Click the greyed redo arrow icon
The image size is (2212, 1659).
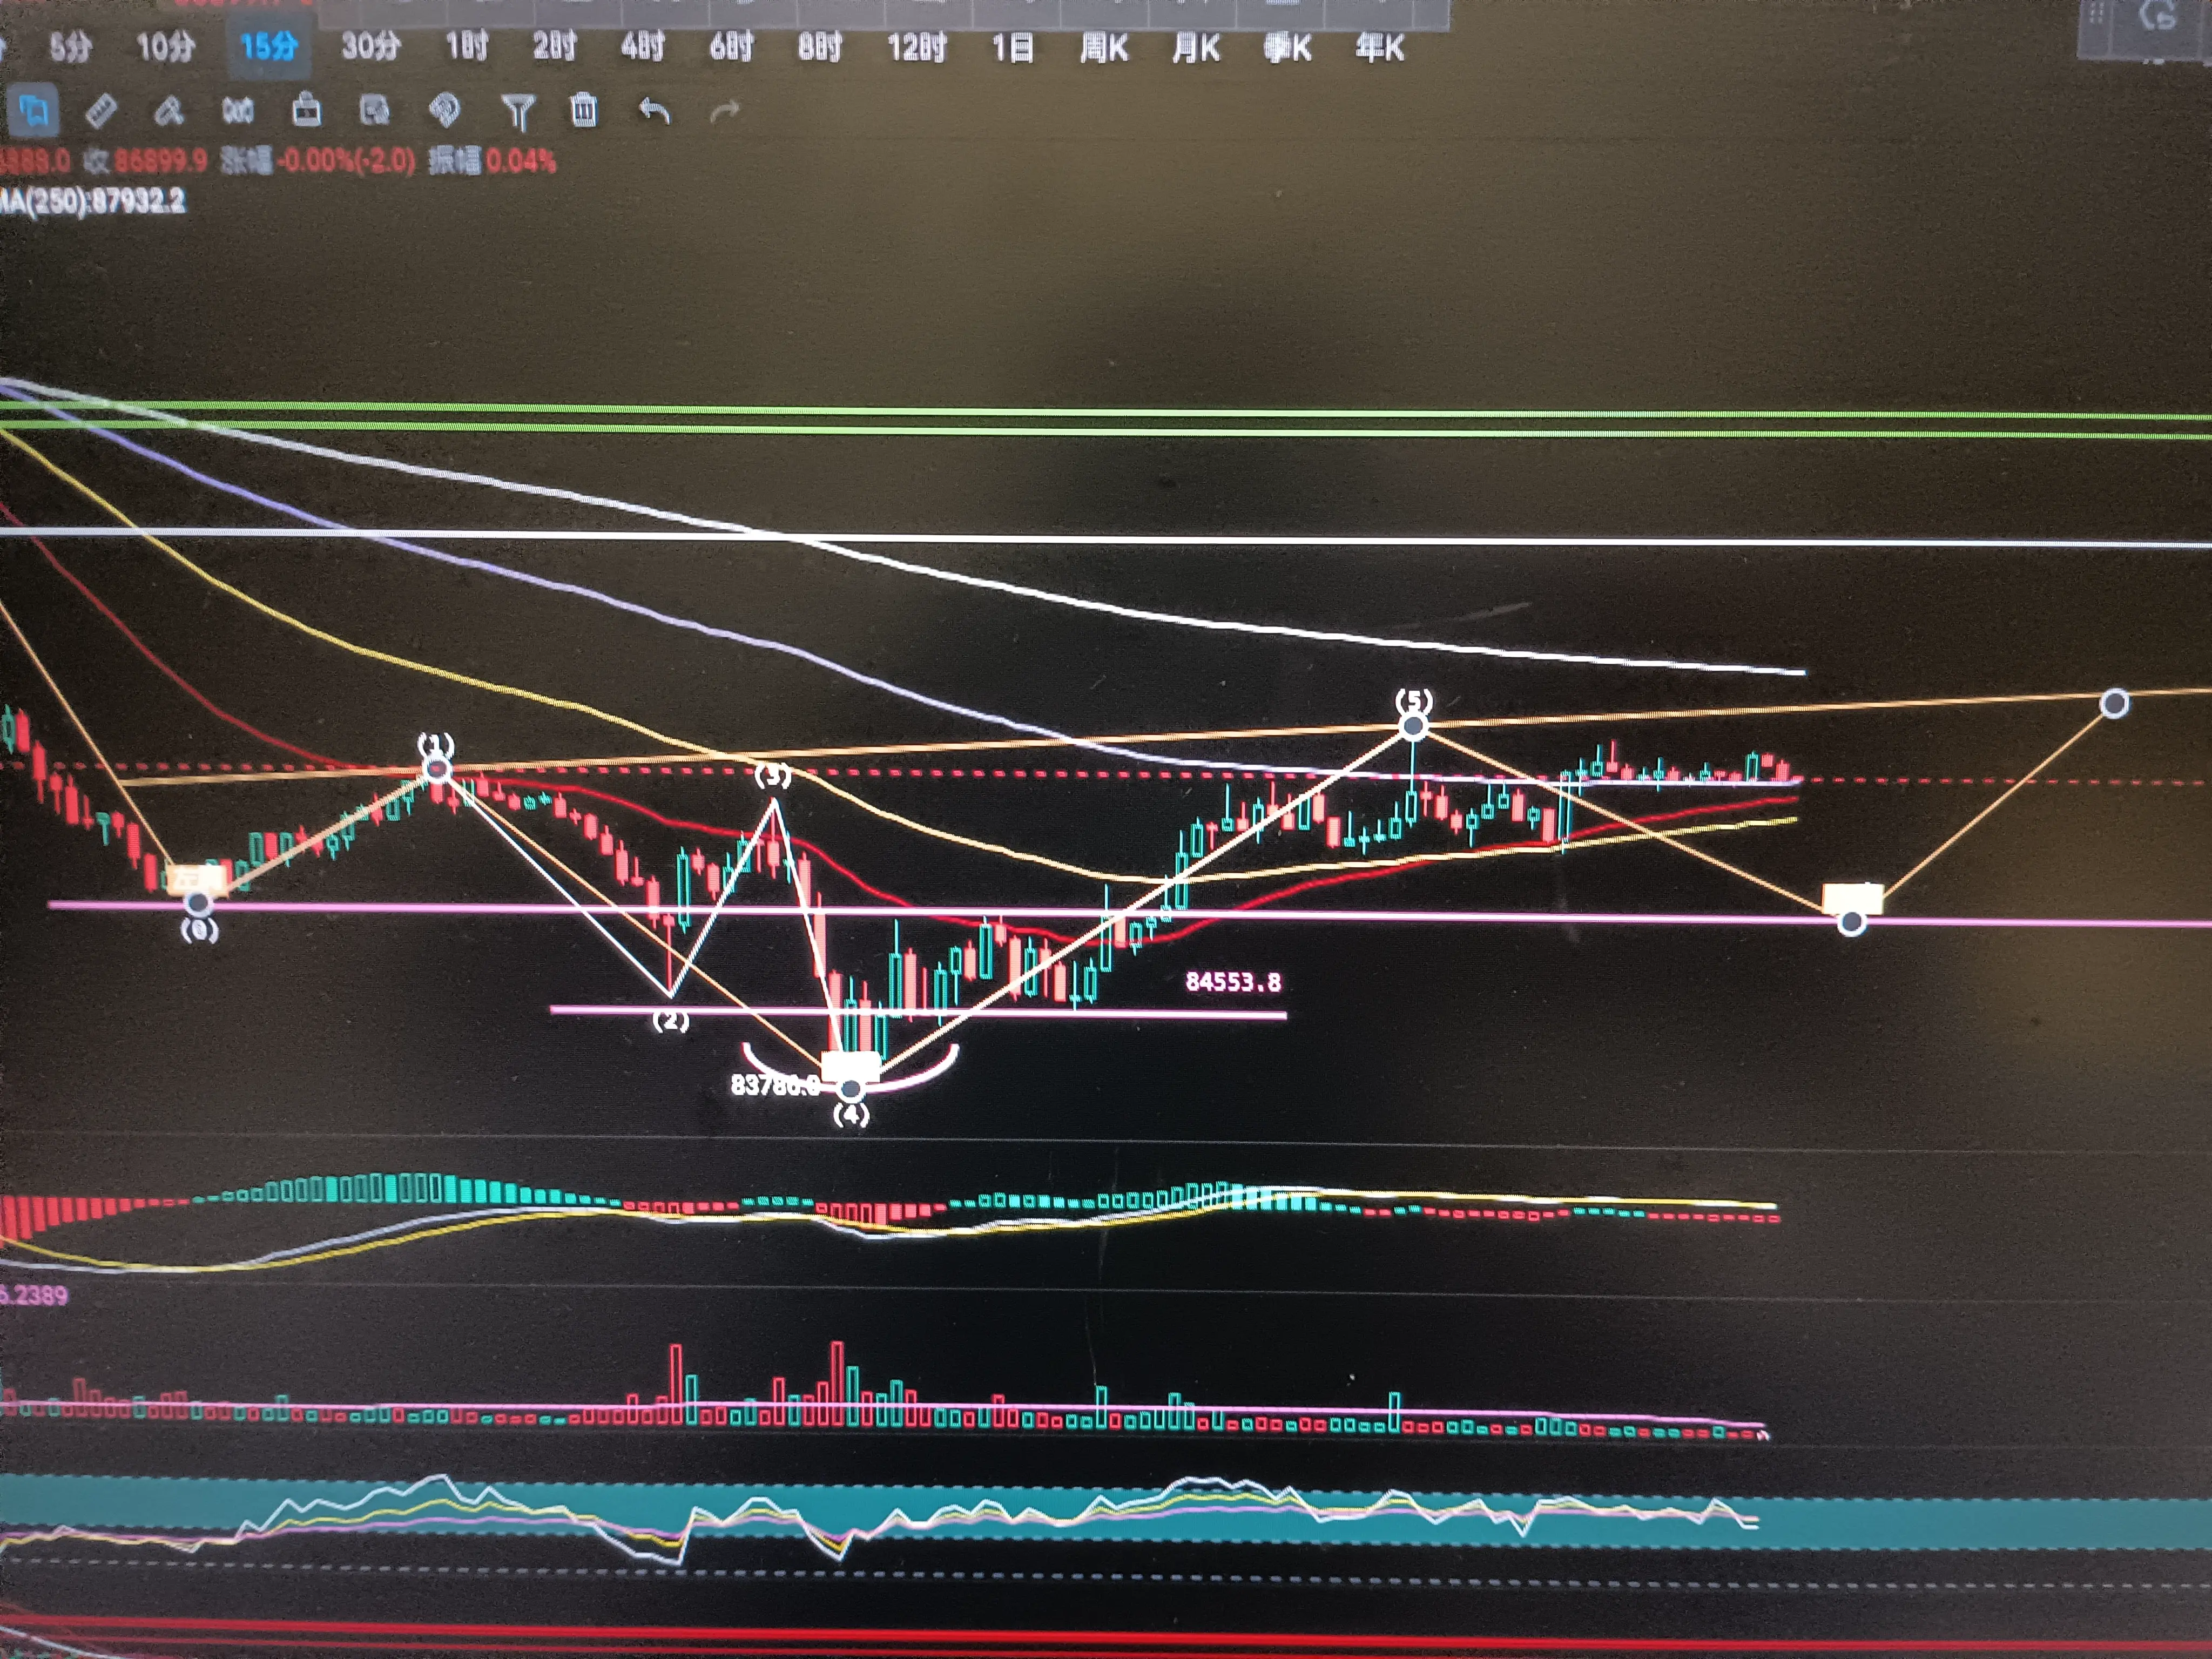point(724,111)
